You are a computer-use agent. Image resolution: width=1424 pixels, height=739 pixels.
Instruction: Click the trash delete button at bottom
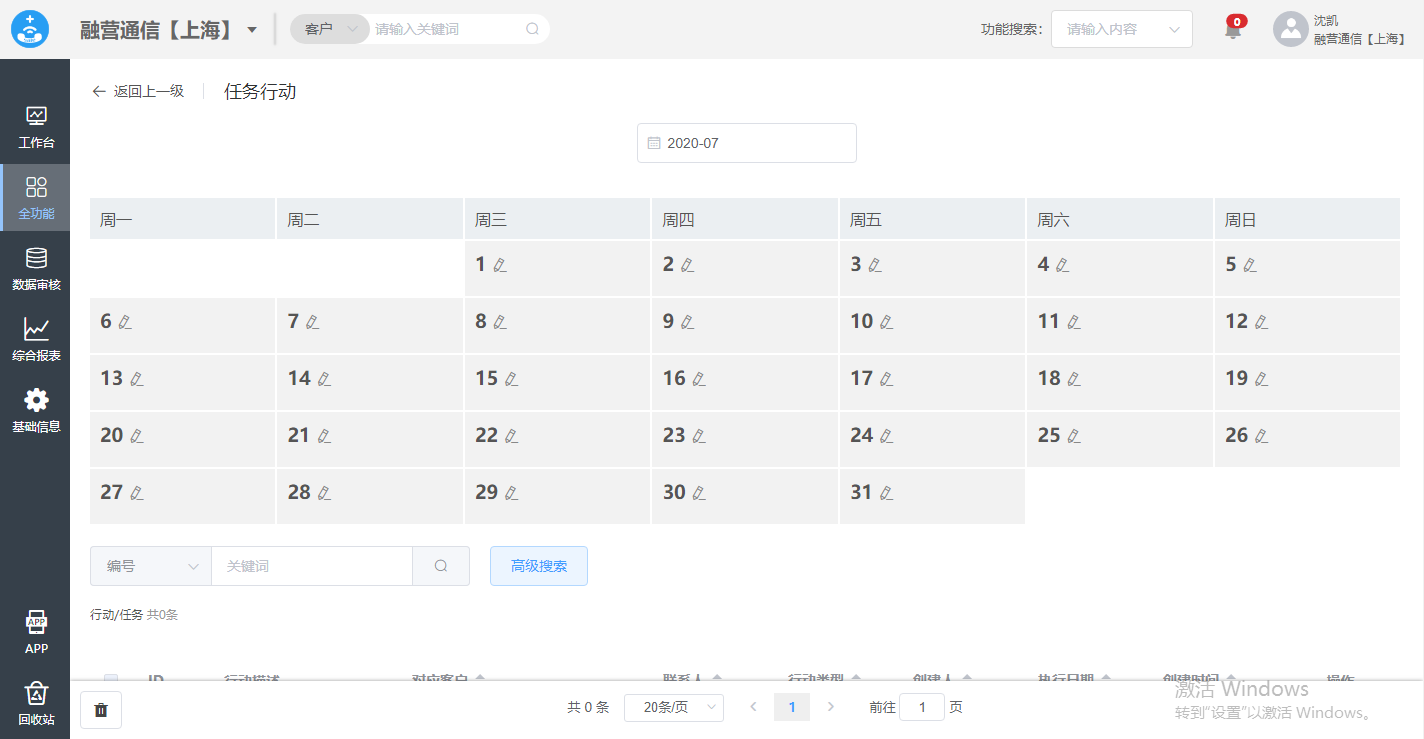pos(101,709)
